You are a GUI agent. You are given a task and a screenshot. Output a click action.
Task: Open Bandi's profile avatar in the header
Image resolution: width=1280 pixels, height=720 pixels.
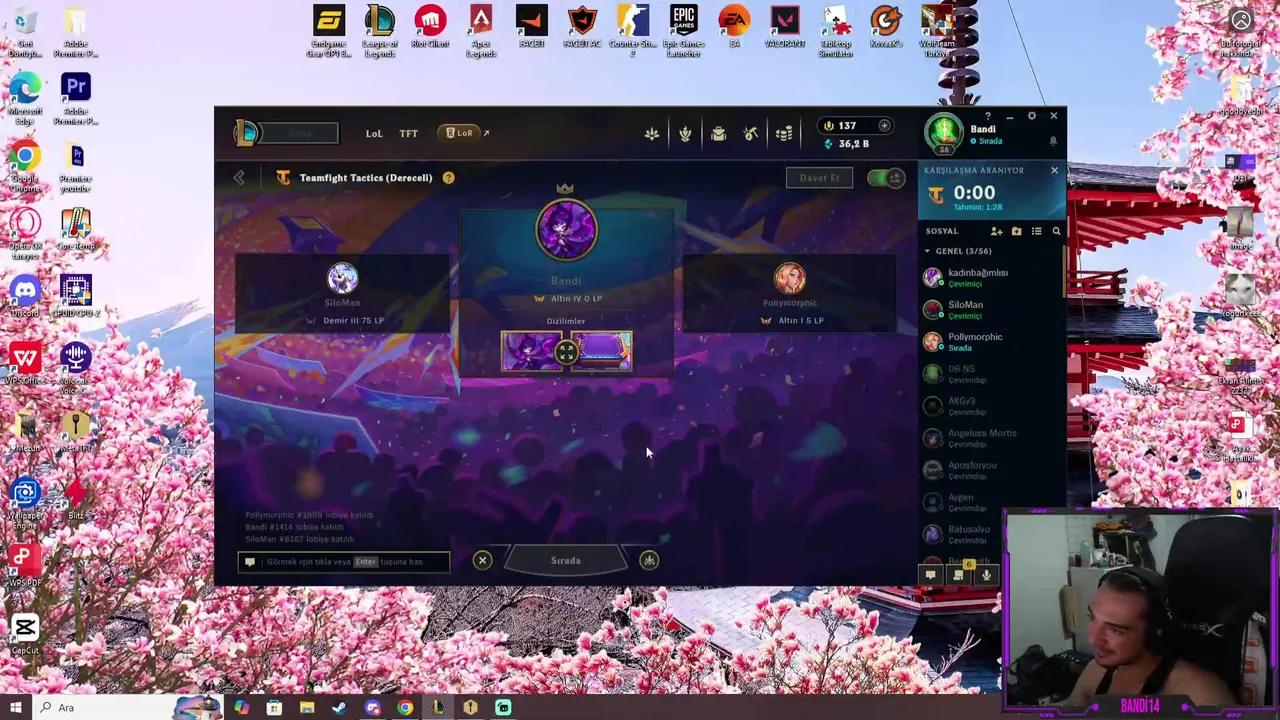click(944, 132)
